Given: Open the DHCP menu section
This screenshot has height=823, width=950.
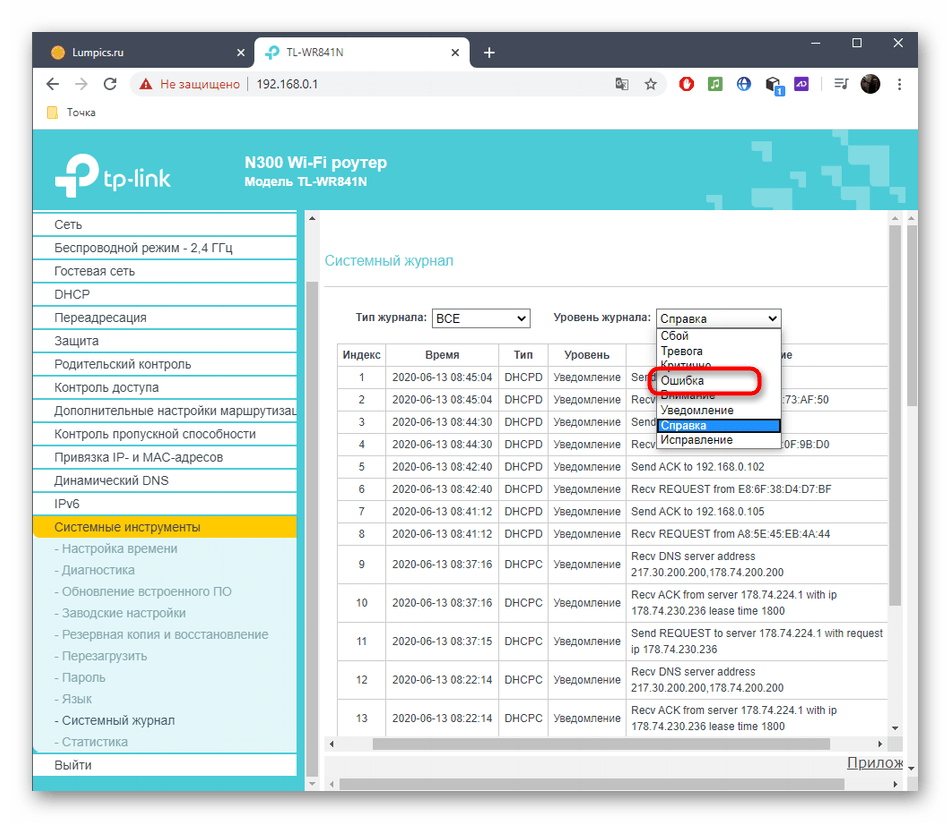Looking at the screenshot, I should coord(164,295).
